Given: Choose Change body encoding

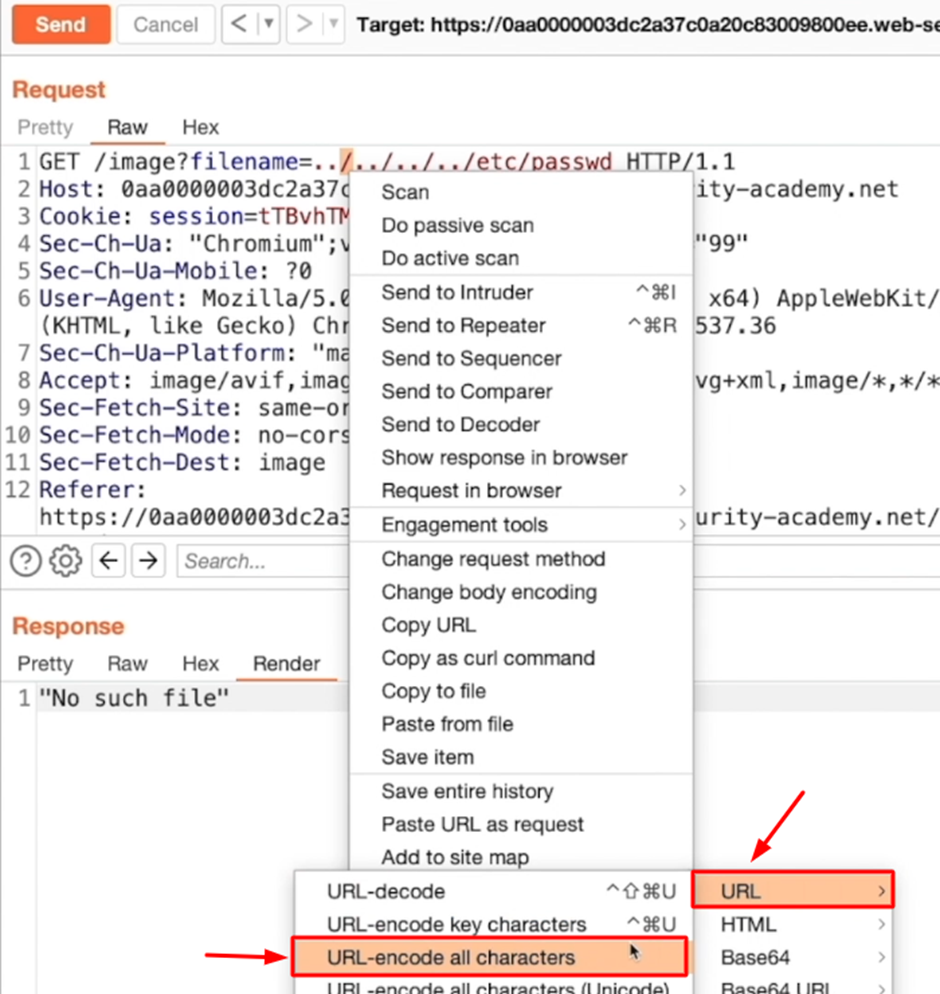Looking at the screenshot, I should click(x=521, y=591).
